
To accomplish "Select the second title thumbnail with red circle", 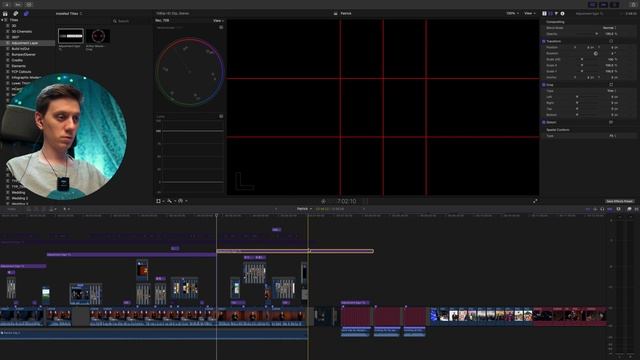I will pos(98,36).
